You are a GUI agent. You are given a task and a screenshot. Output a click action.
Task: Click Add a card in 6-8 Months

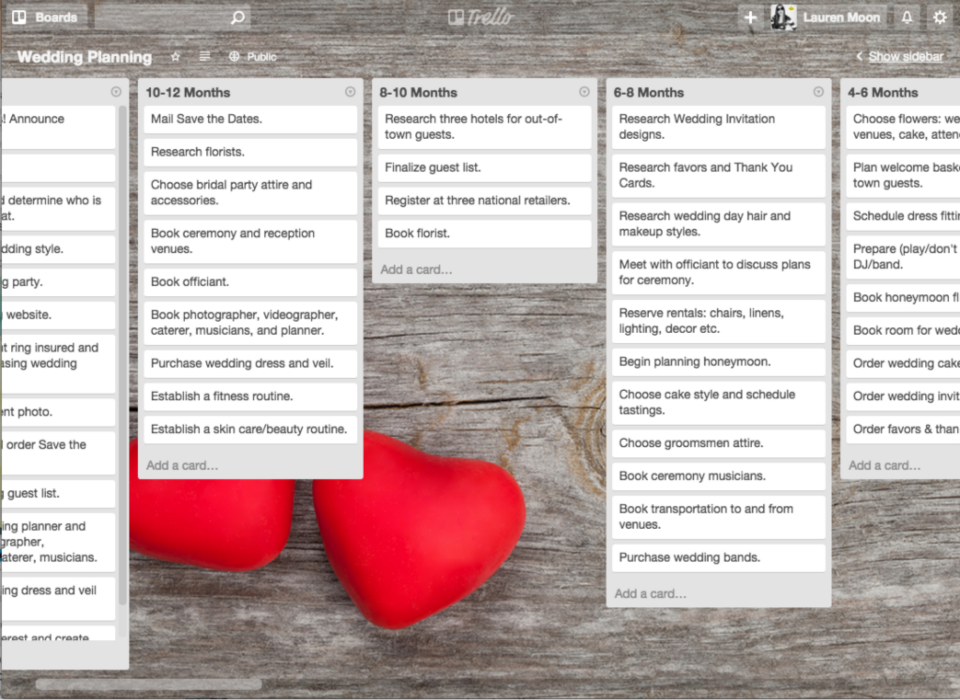650,594
